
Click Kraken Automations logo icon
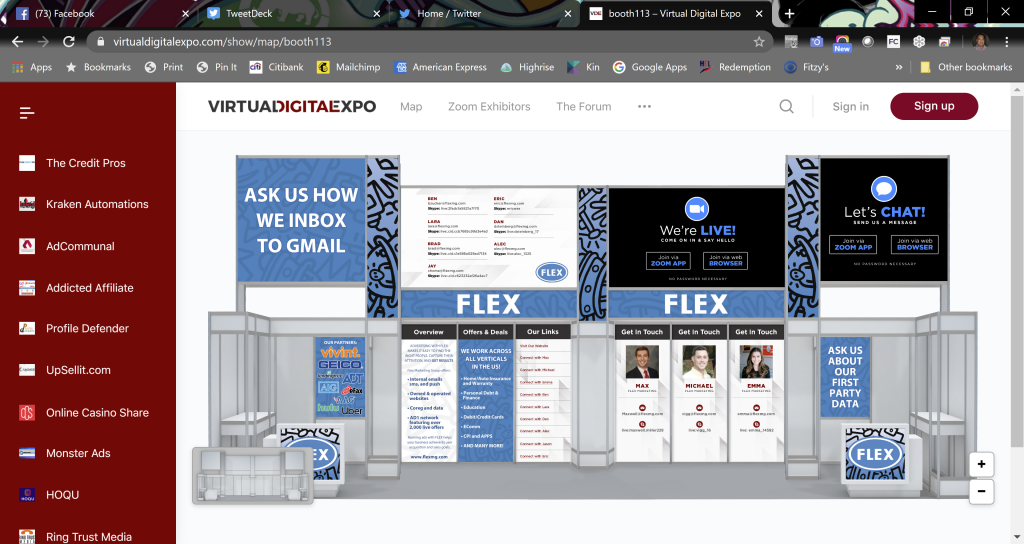[27, 204]
